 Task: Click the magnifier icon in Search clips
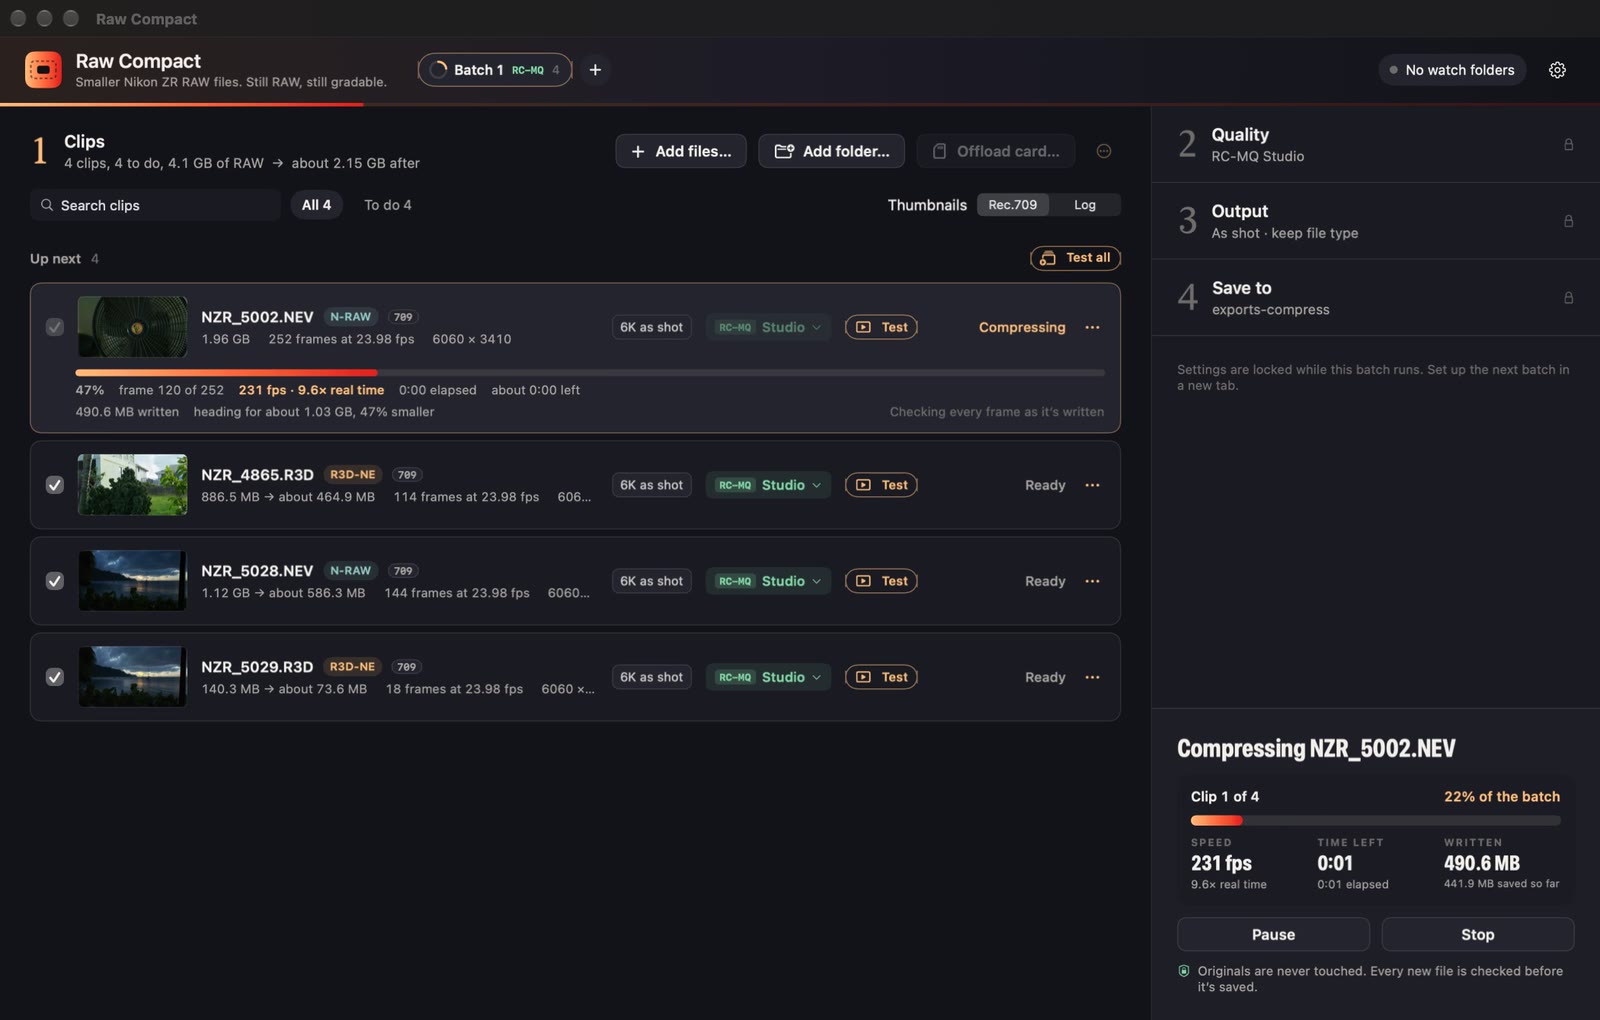(x=47, y=205)
